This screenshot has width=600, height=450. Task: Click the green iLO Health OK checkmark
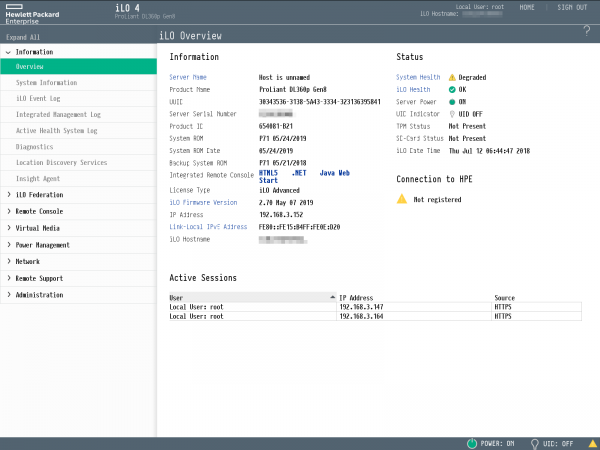(452, 90)
